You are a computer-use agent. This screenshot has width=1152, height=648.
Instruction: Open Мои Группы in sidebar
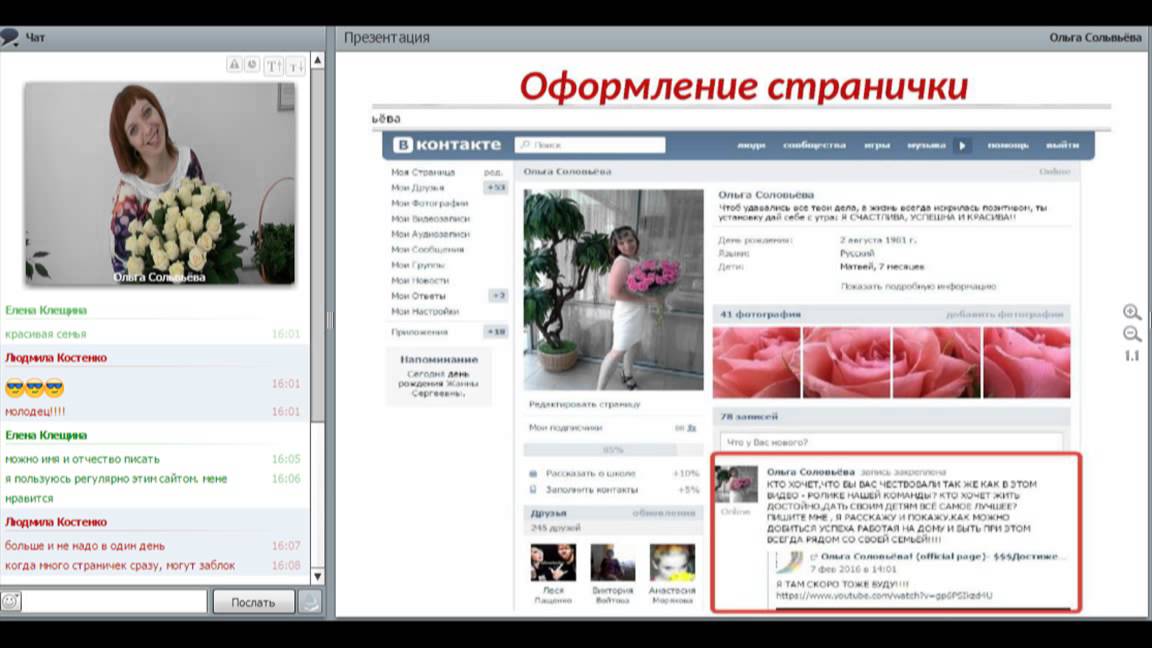point(417,264)
